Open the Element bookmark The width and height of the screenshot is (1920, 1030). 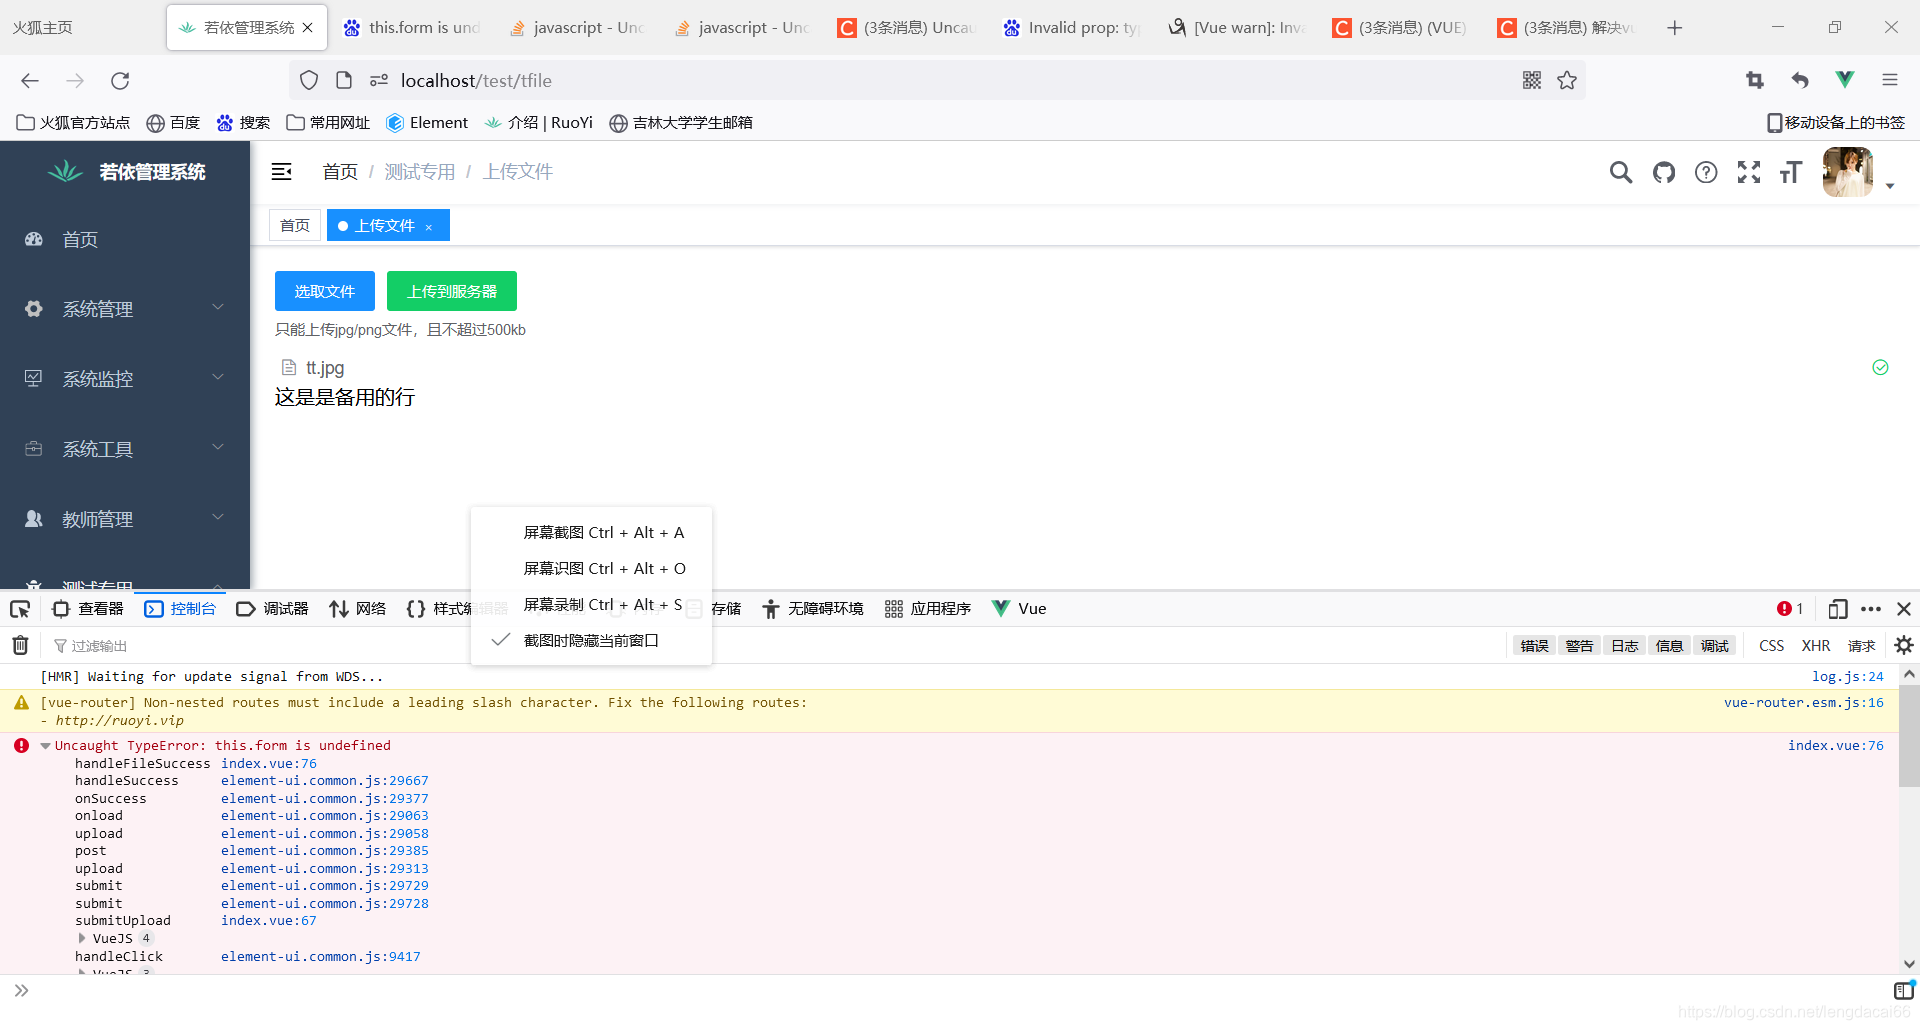click(427, 123)
